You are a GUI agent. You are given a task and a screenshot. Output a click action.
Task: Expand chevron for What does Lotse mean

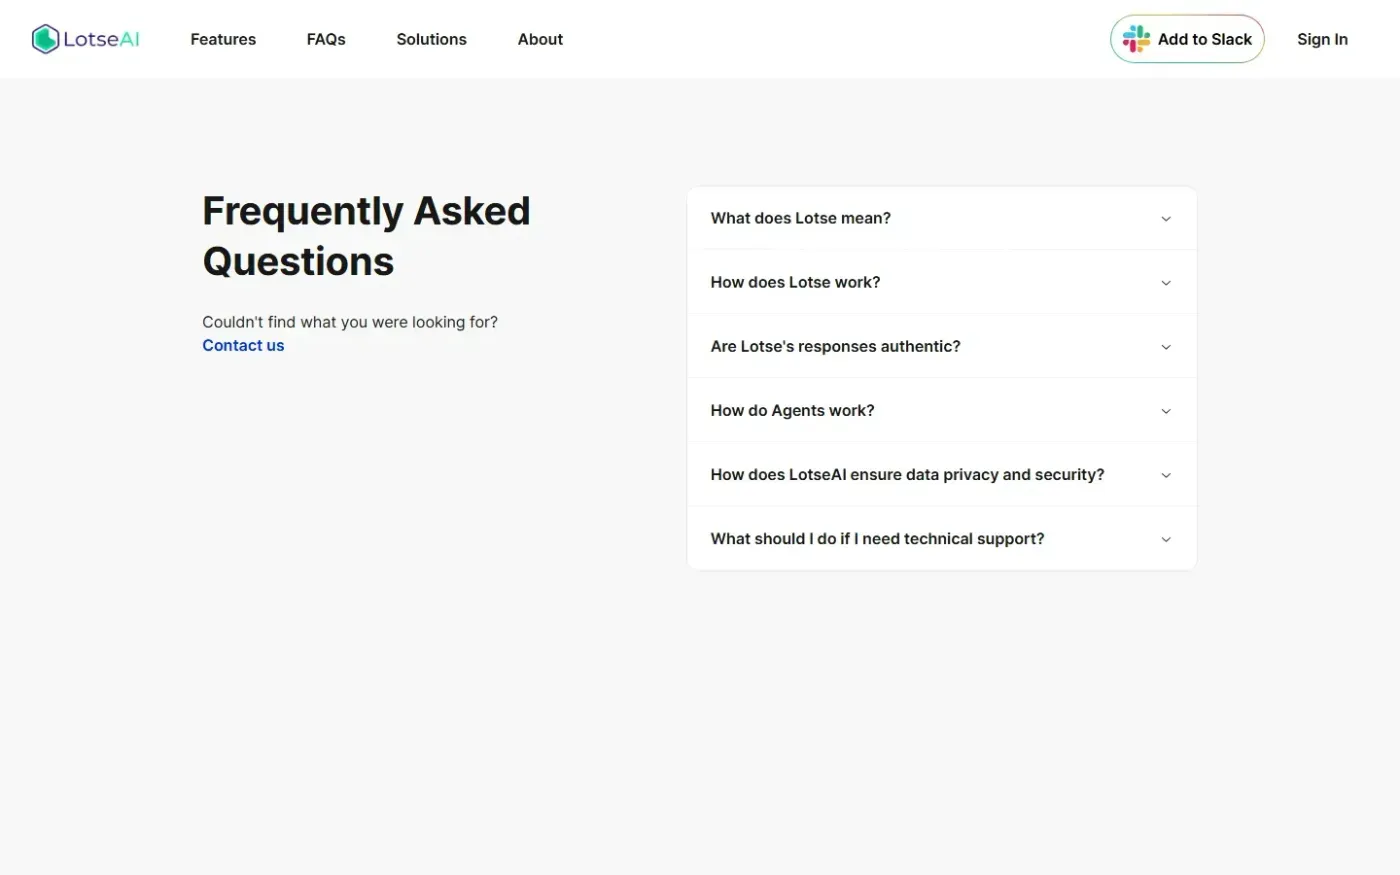pyautogui.click(x=1165, y=219)
